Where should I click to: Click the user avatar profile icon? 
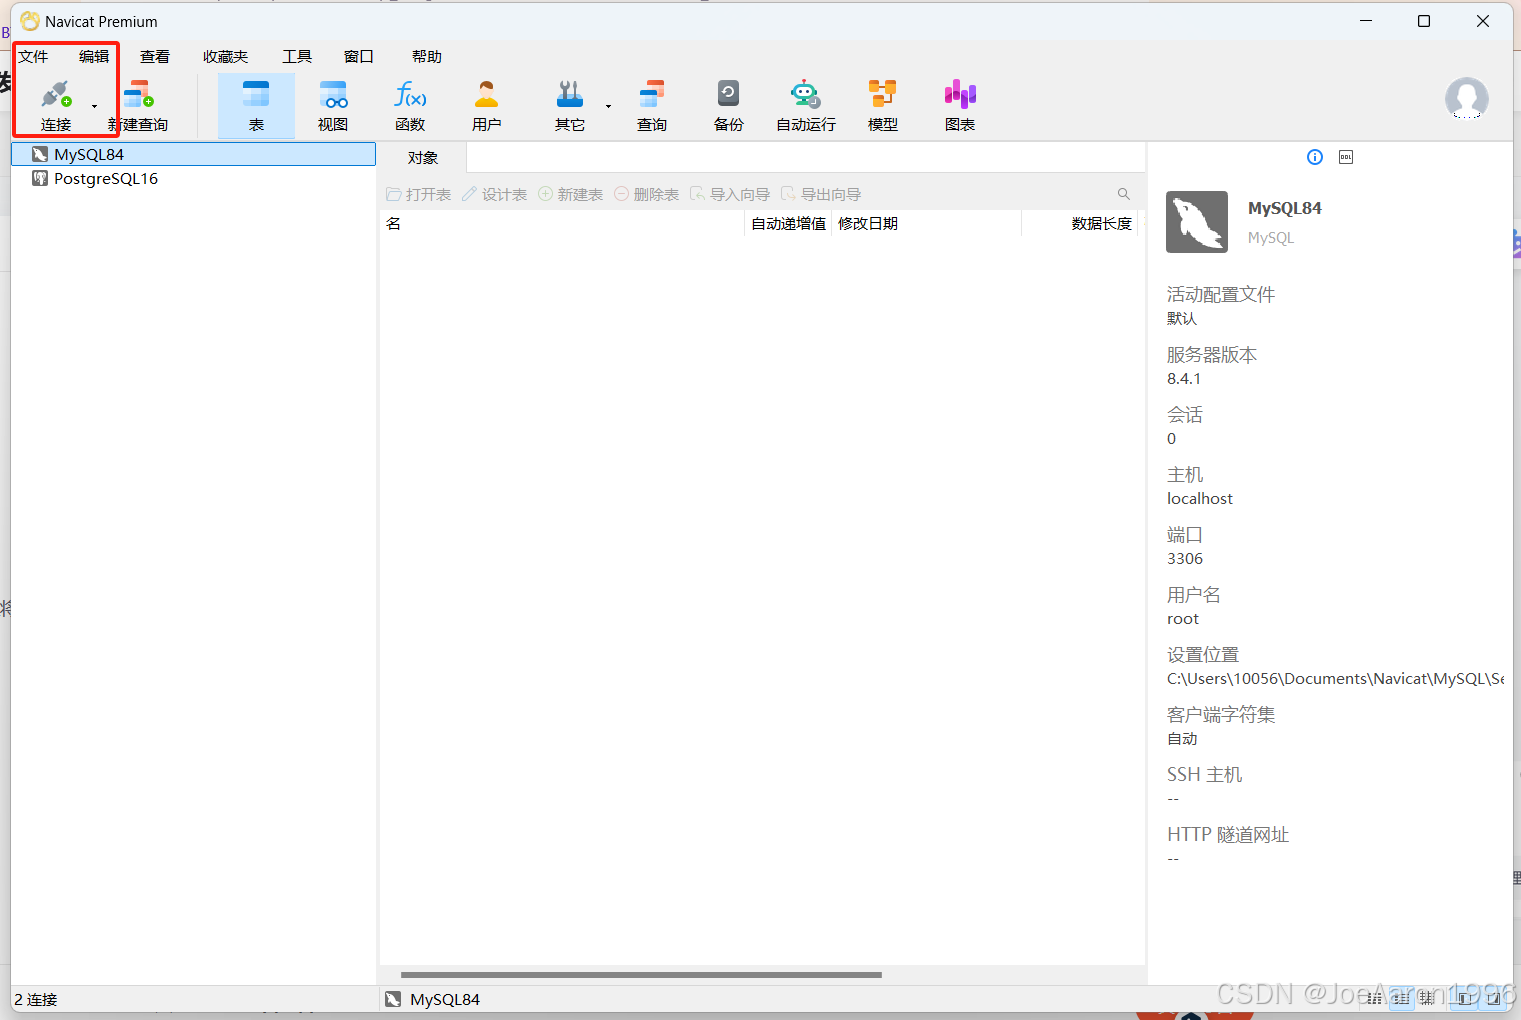click(1466, 98)
